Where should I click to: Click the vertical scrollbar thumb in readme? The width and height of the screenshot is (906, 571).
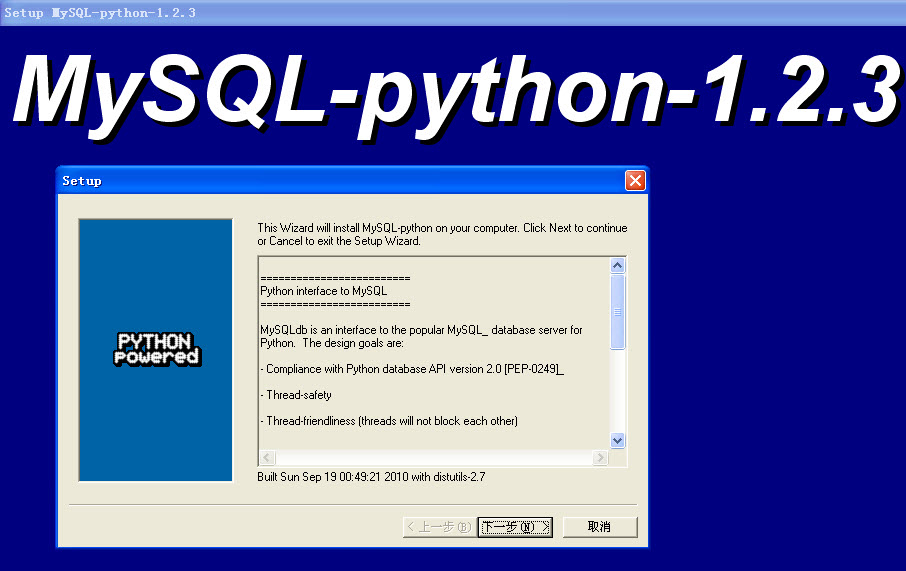[x=617, y=311]
